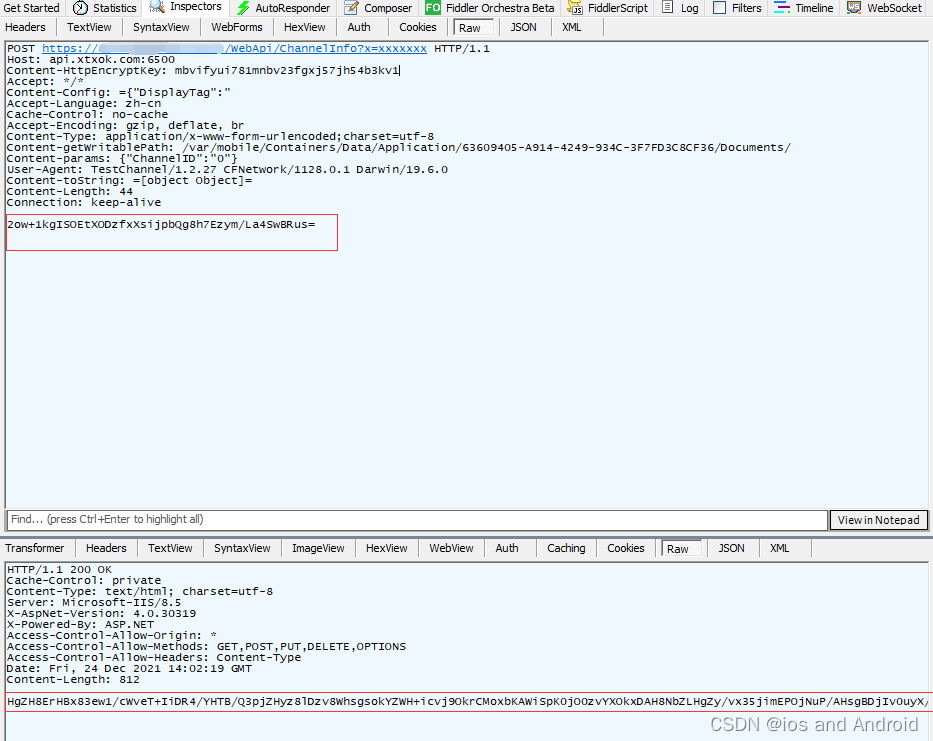Open the Transformer response tab

point(35,548)
